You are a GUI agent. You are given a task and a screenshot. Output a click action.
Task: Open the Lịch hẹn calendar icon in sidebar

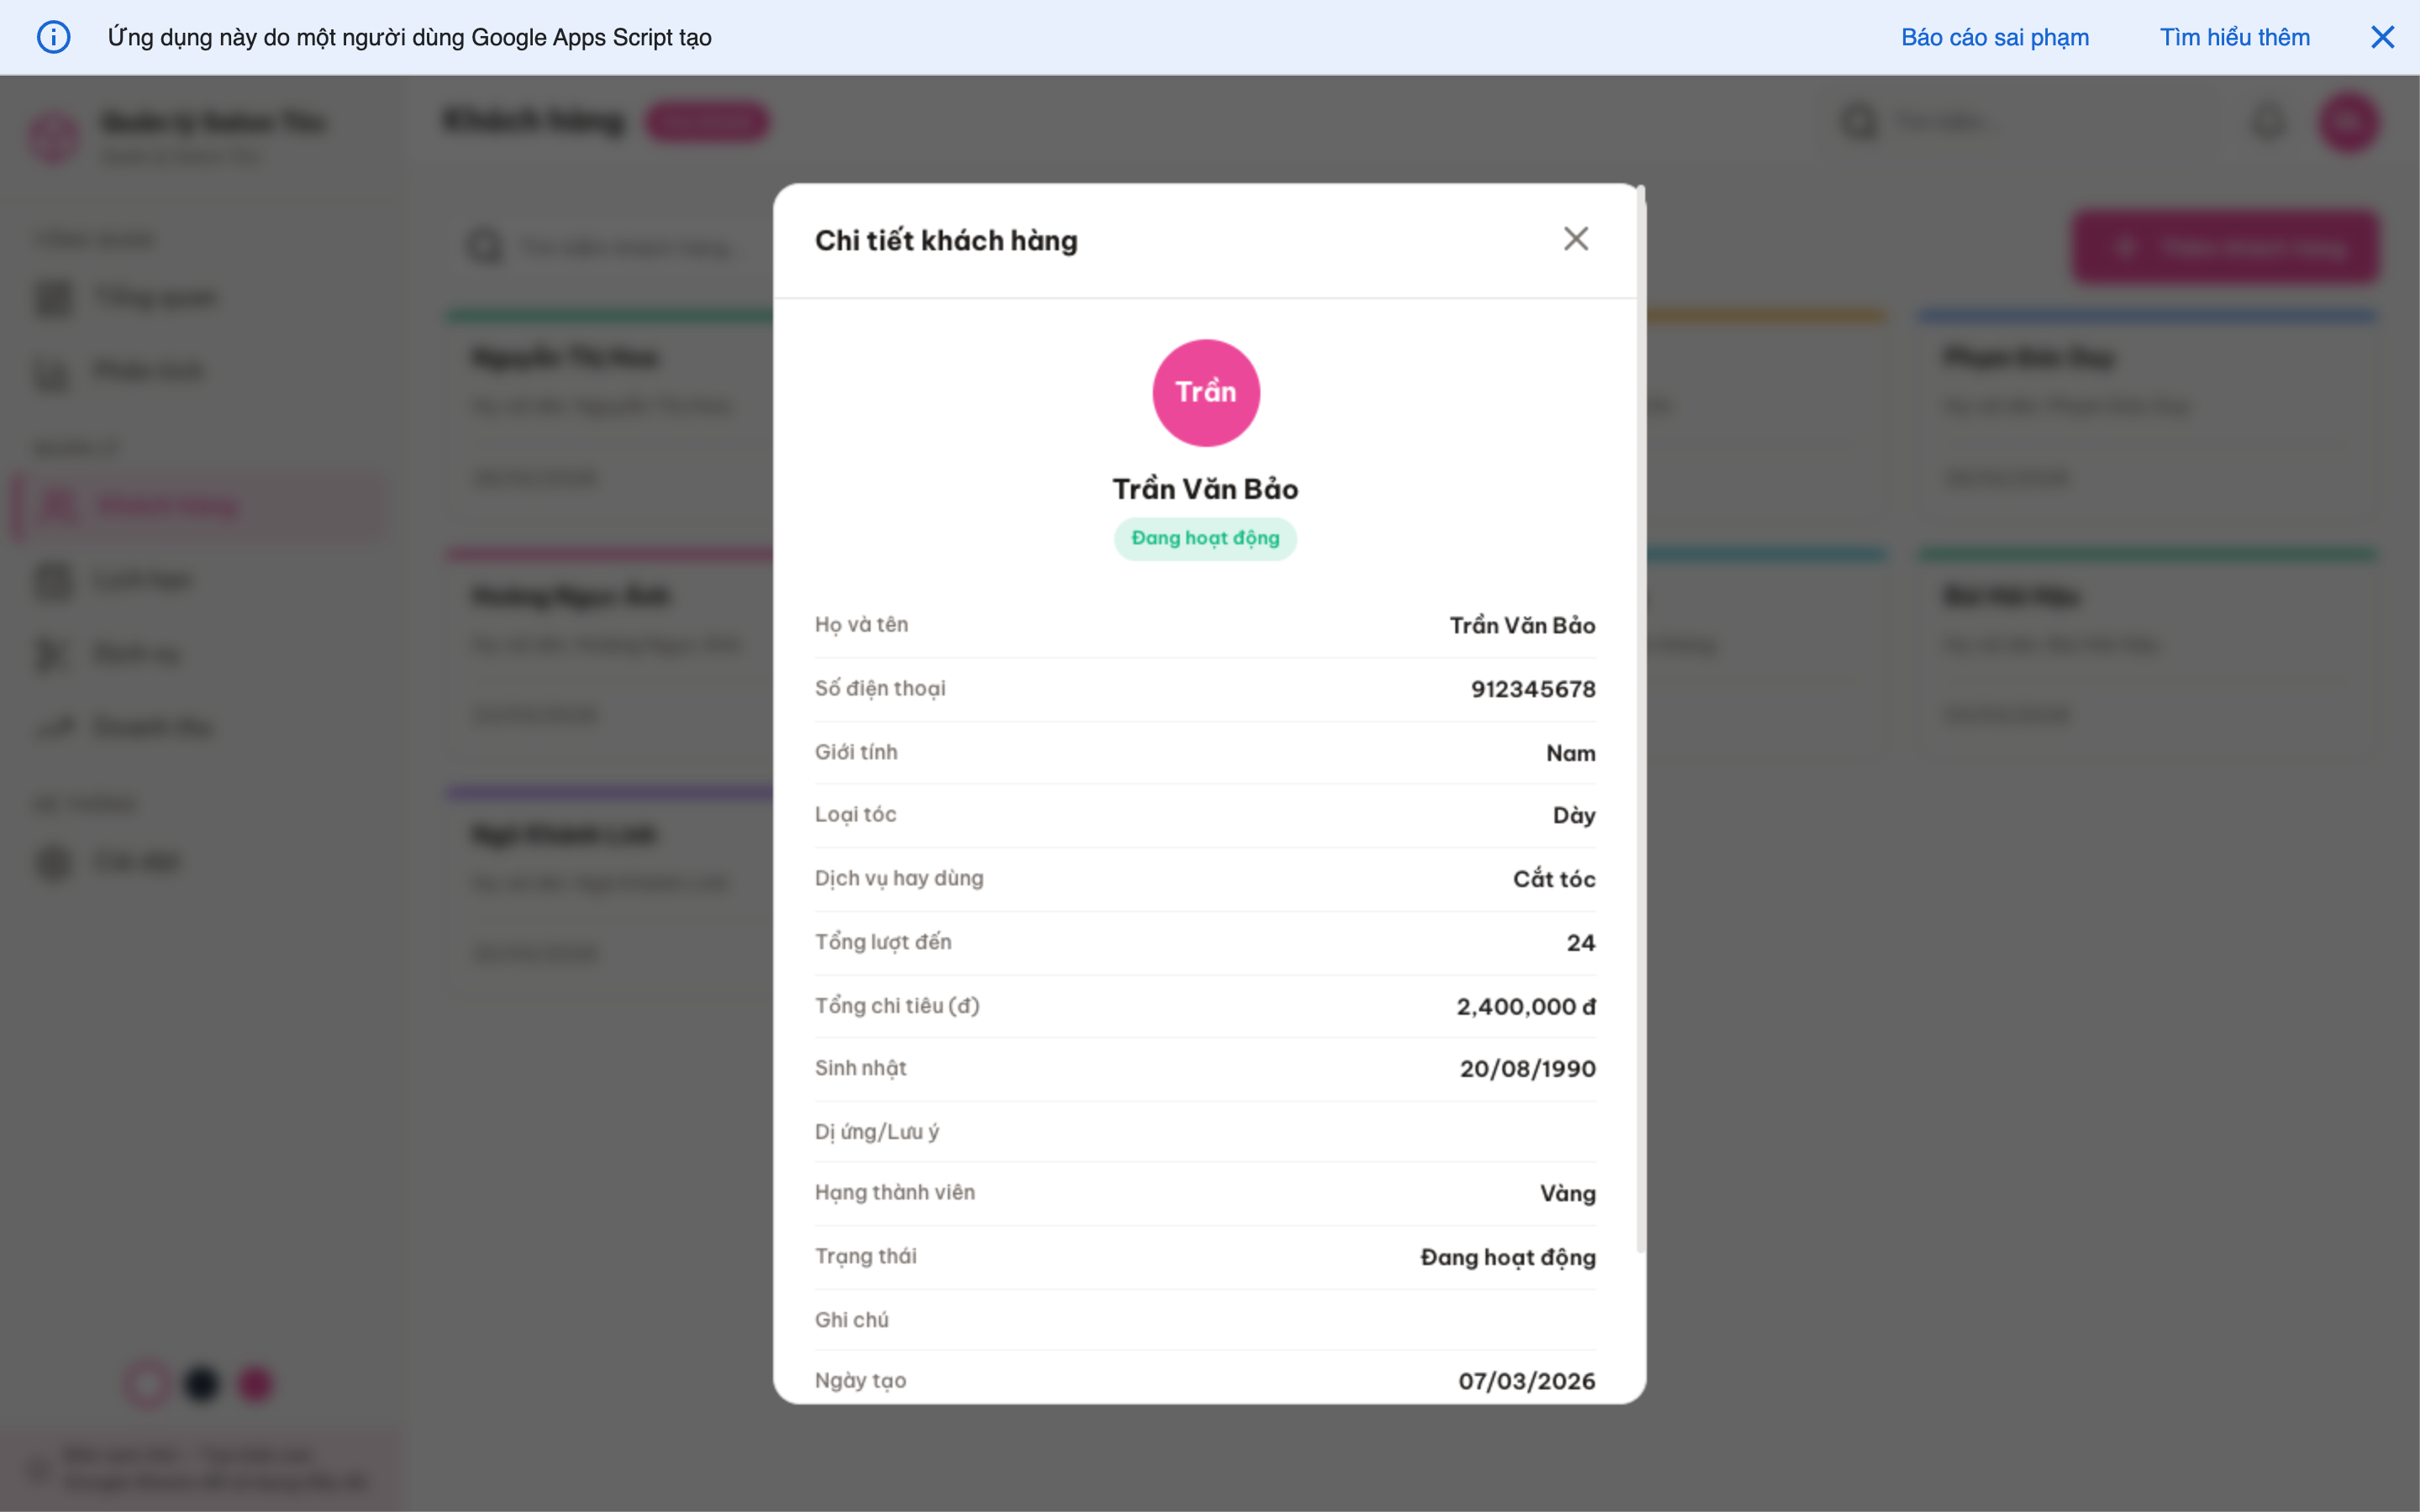pyautogui.click(x=53, y=580)
